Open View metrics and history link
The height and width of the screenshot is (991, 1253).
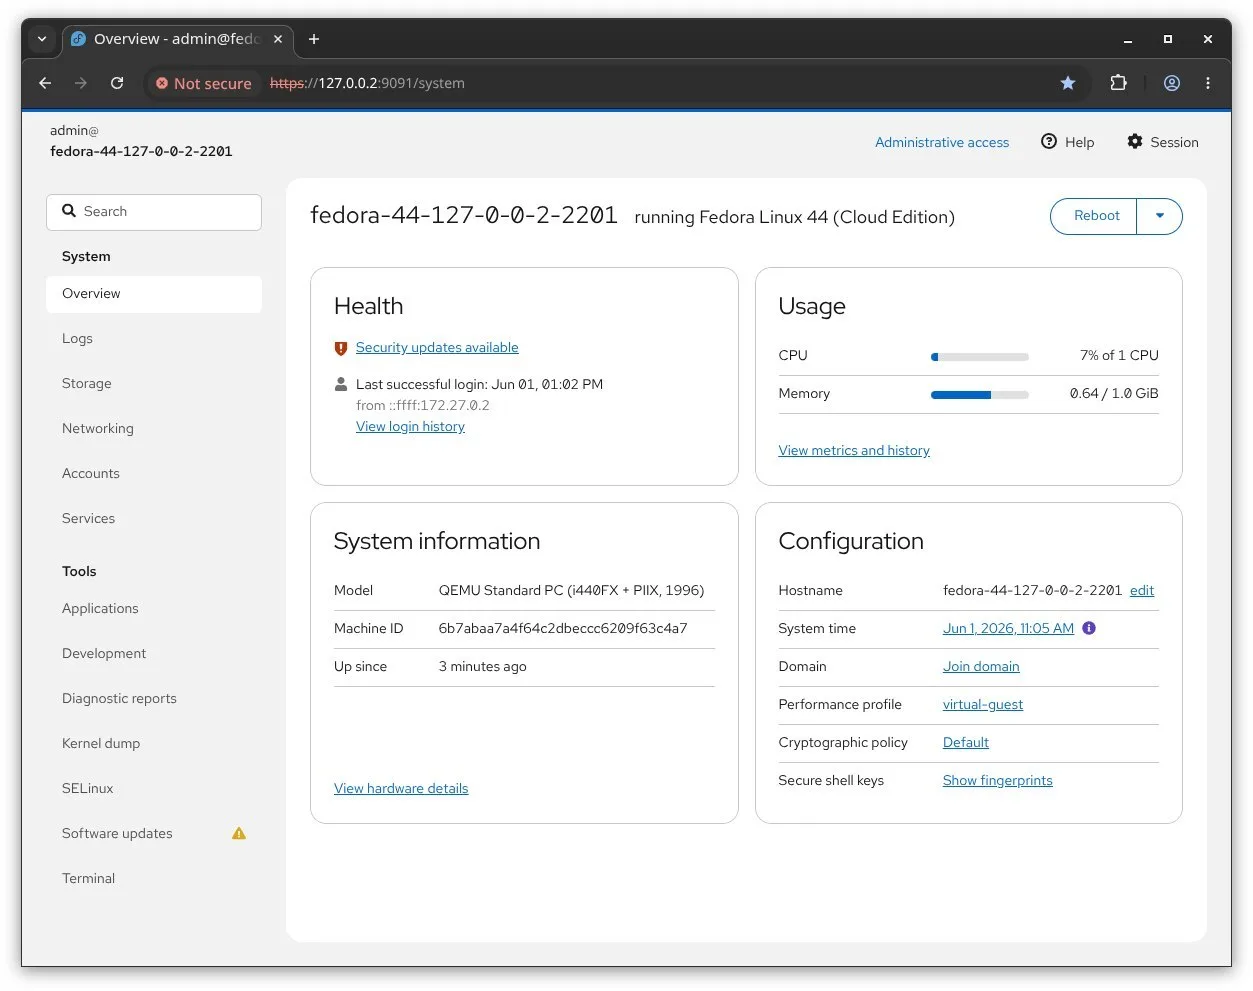pyautogui.click(x=854, y=451)
